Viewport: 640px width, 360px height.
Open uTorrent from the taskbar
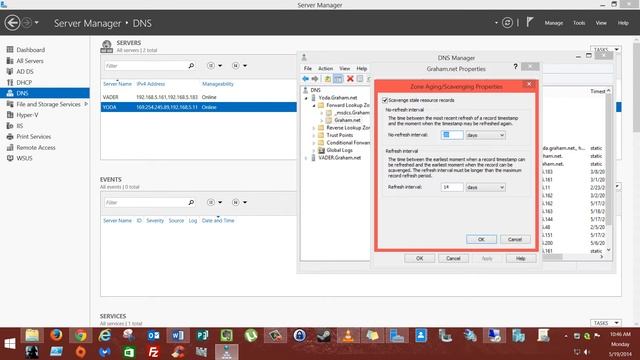pos(251,335)
